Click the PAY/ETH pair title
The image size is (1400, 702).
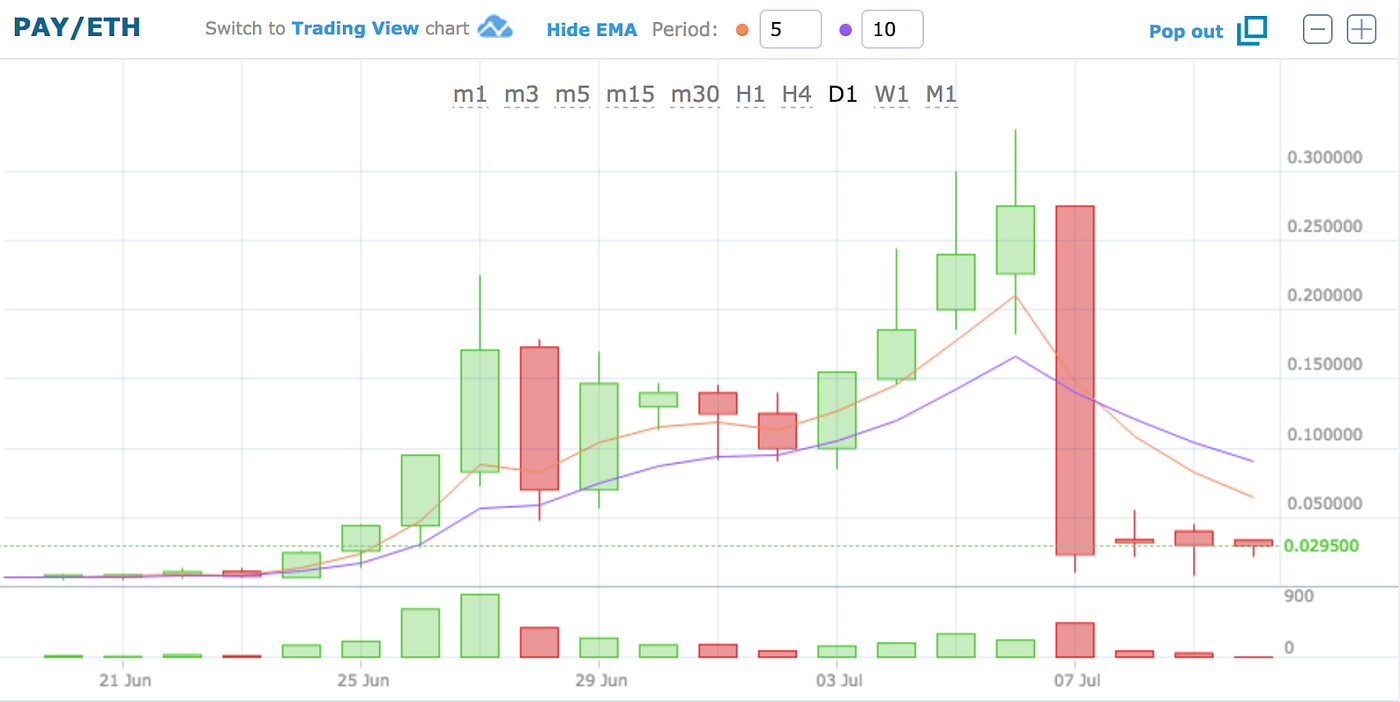(x=77, y=27)
